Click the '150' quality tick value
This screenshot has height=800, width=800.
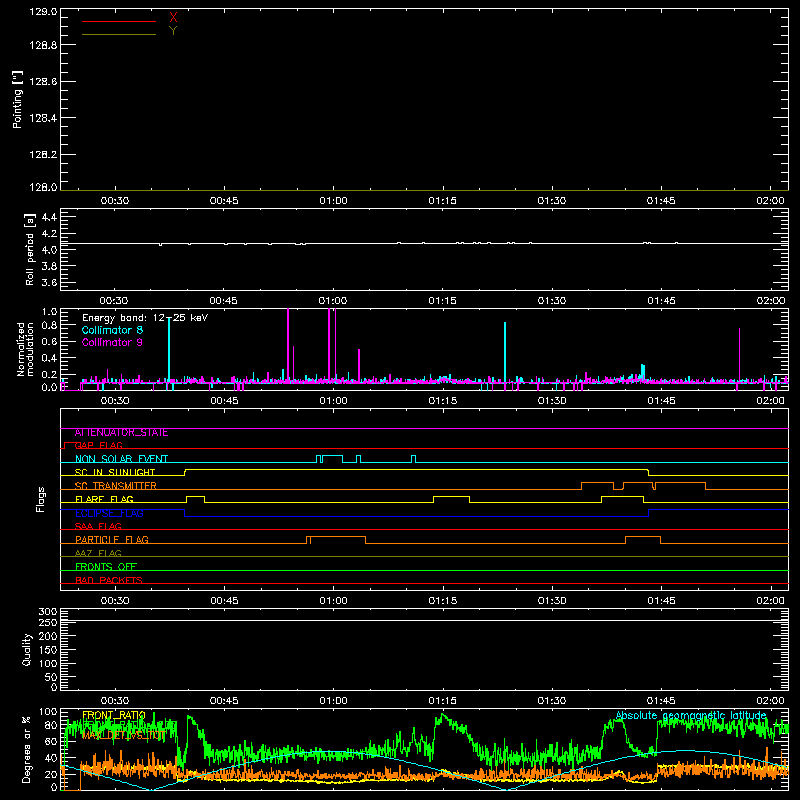(48, 651)
